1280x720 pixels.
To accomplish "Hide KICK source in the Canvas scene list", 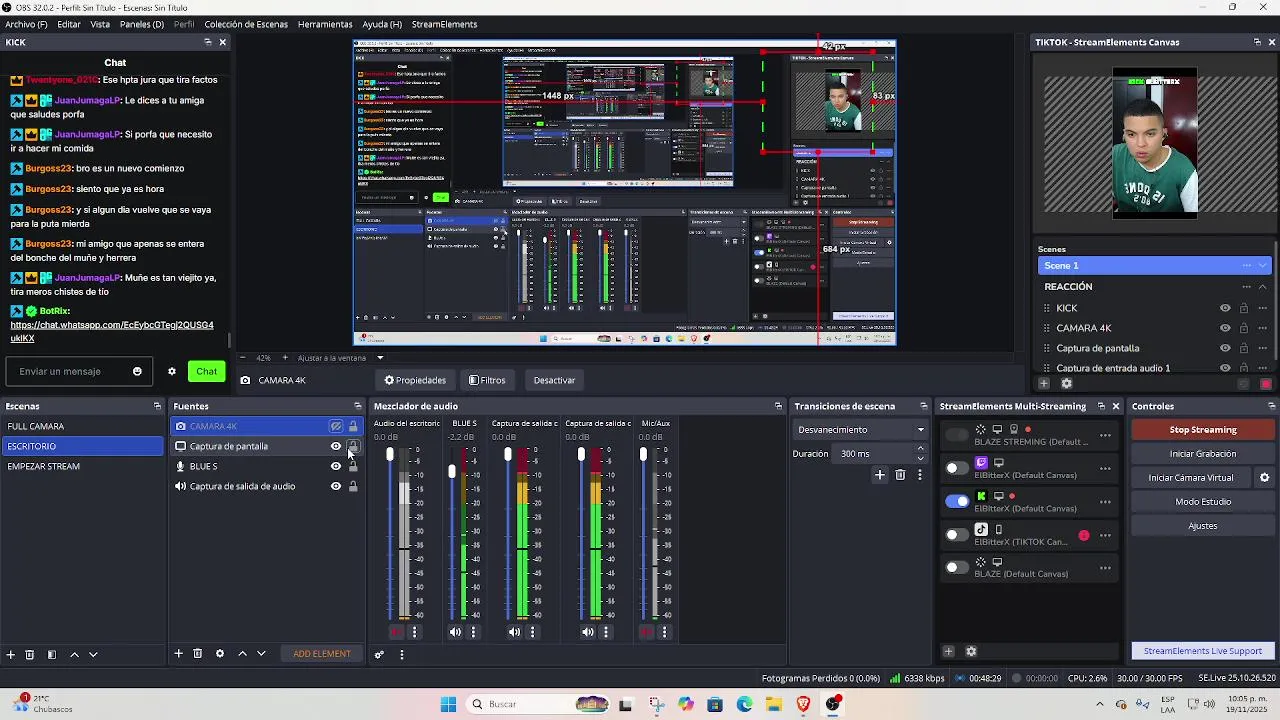I will pyautogui.click(x=1225, y=308).
